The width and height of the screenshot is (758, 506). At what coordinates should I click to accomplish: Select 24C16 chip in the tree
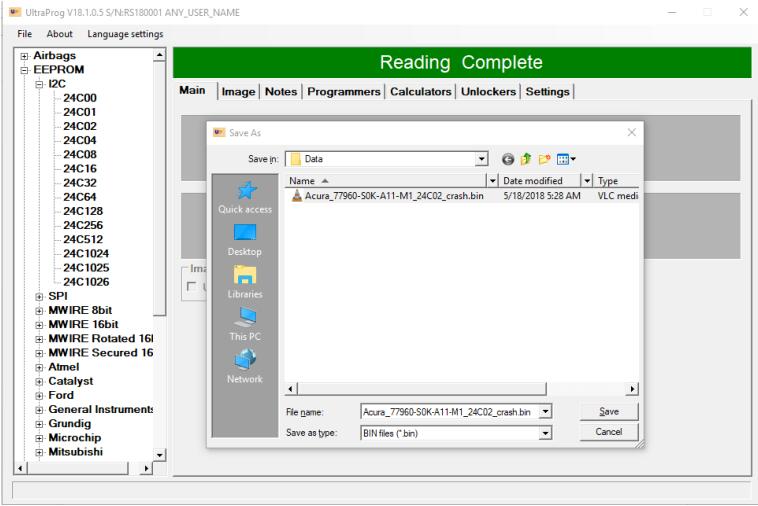tap(80, 169)
